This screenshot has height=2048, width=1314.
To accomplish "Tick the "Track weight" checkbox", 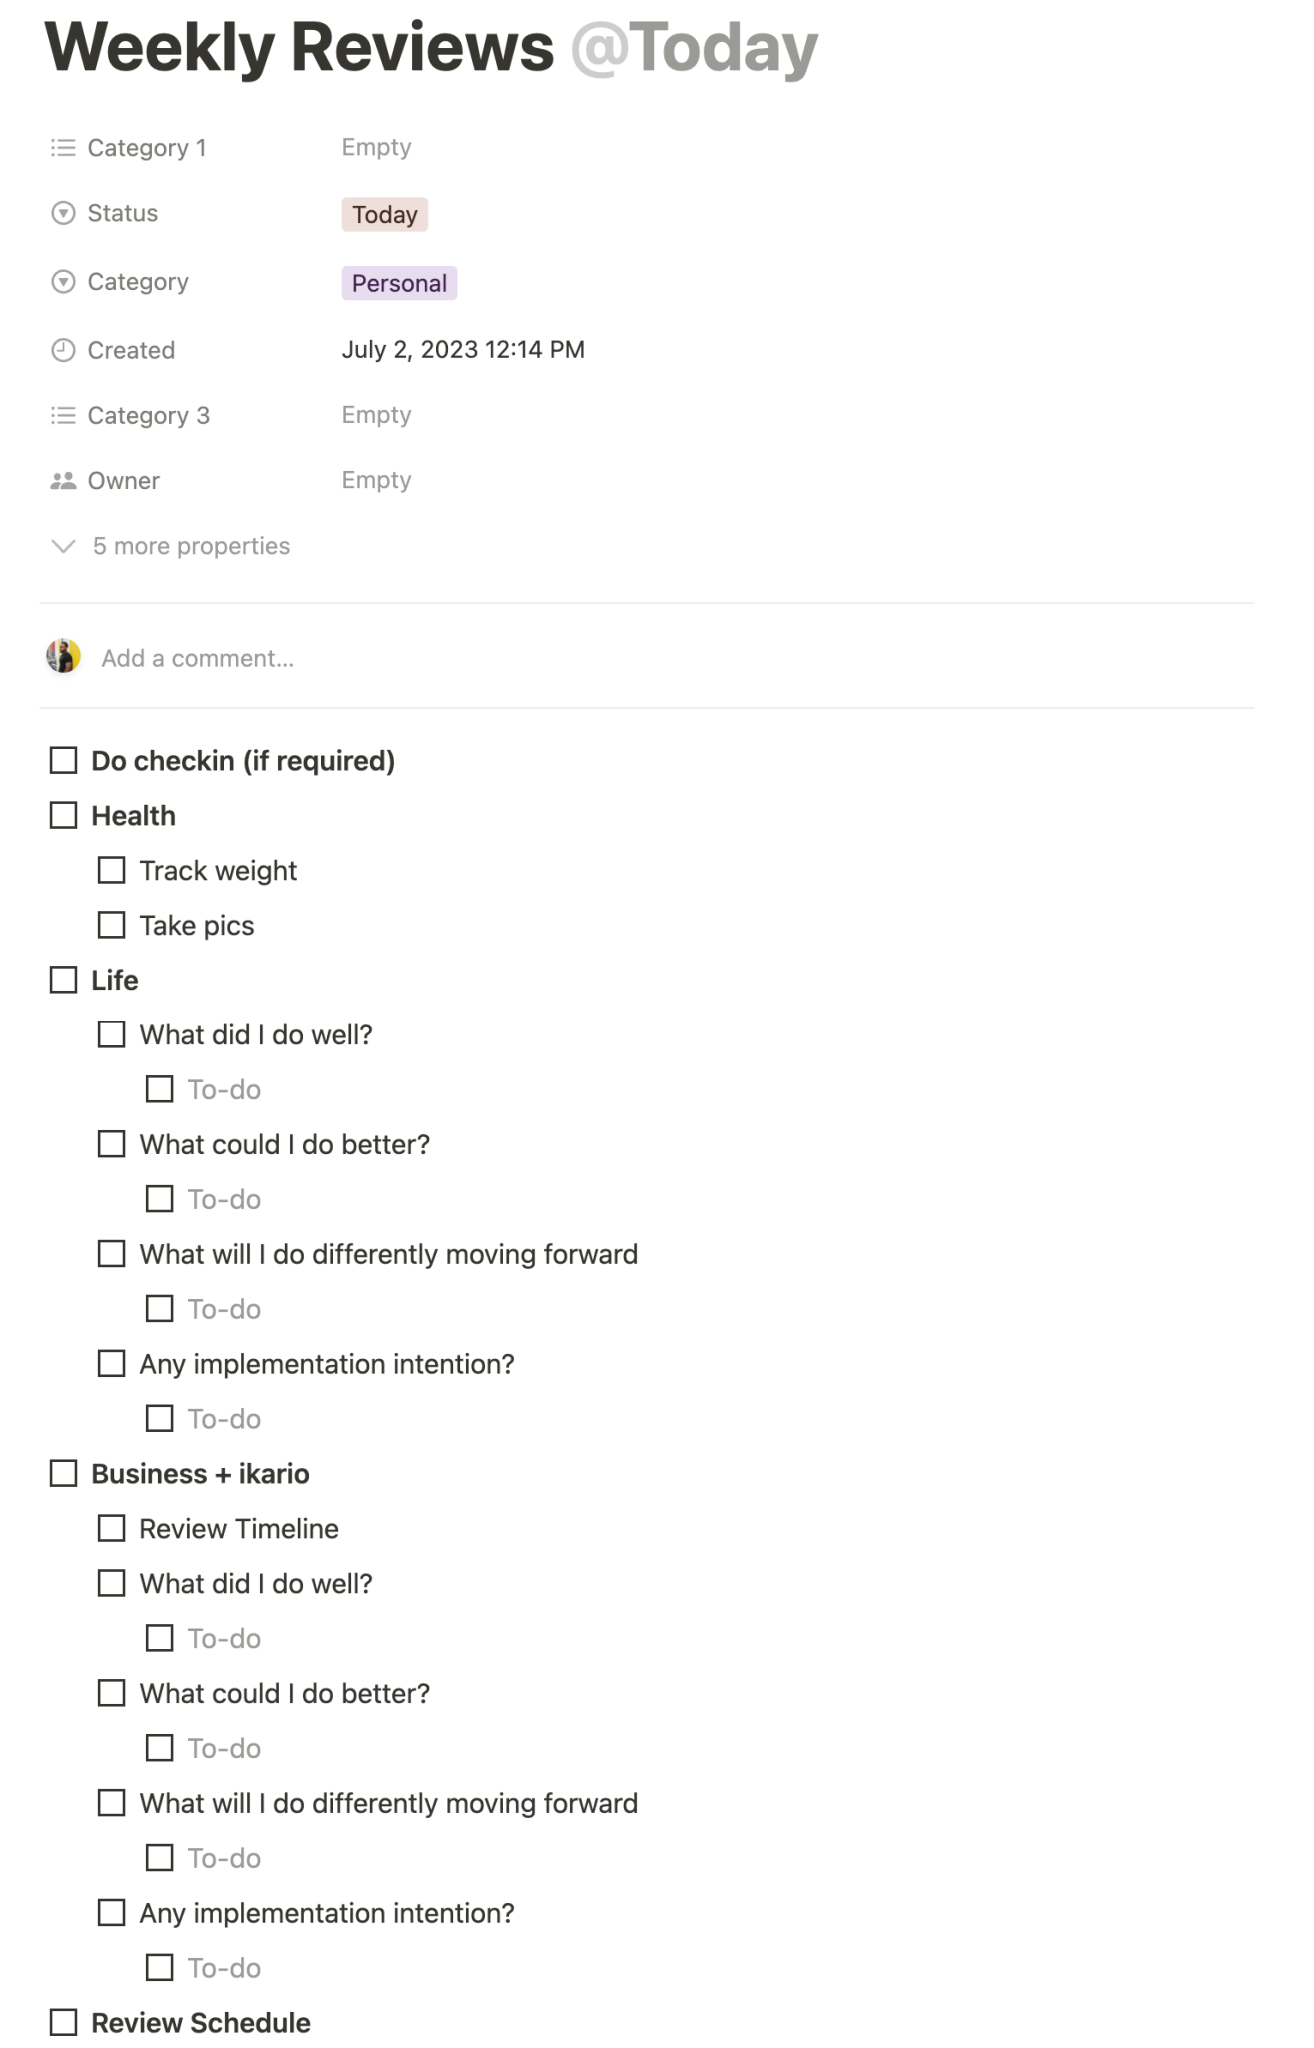I will pos(112,871).
